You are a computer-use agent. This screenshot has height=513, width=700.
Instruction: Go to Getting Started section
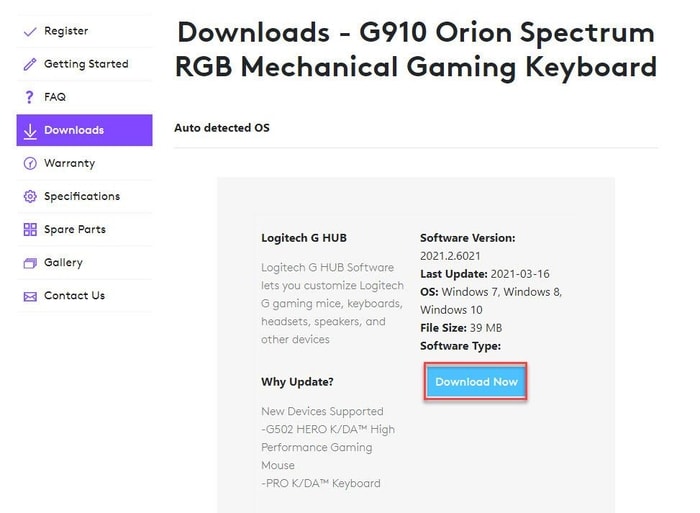point(84,64)
